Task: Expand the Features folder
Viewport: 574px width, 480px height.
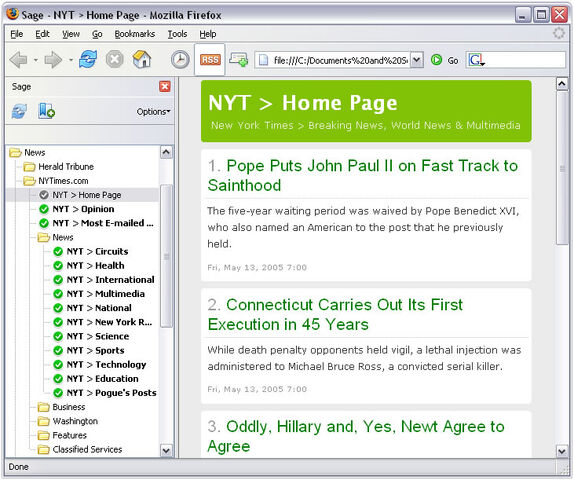Action: tap(44, 435)
